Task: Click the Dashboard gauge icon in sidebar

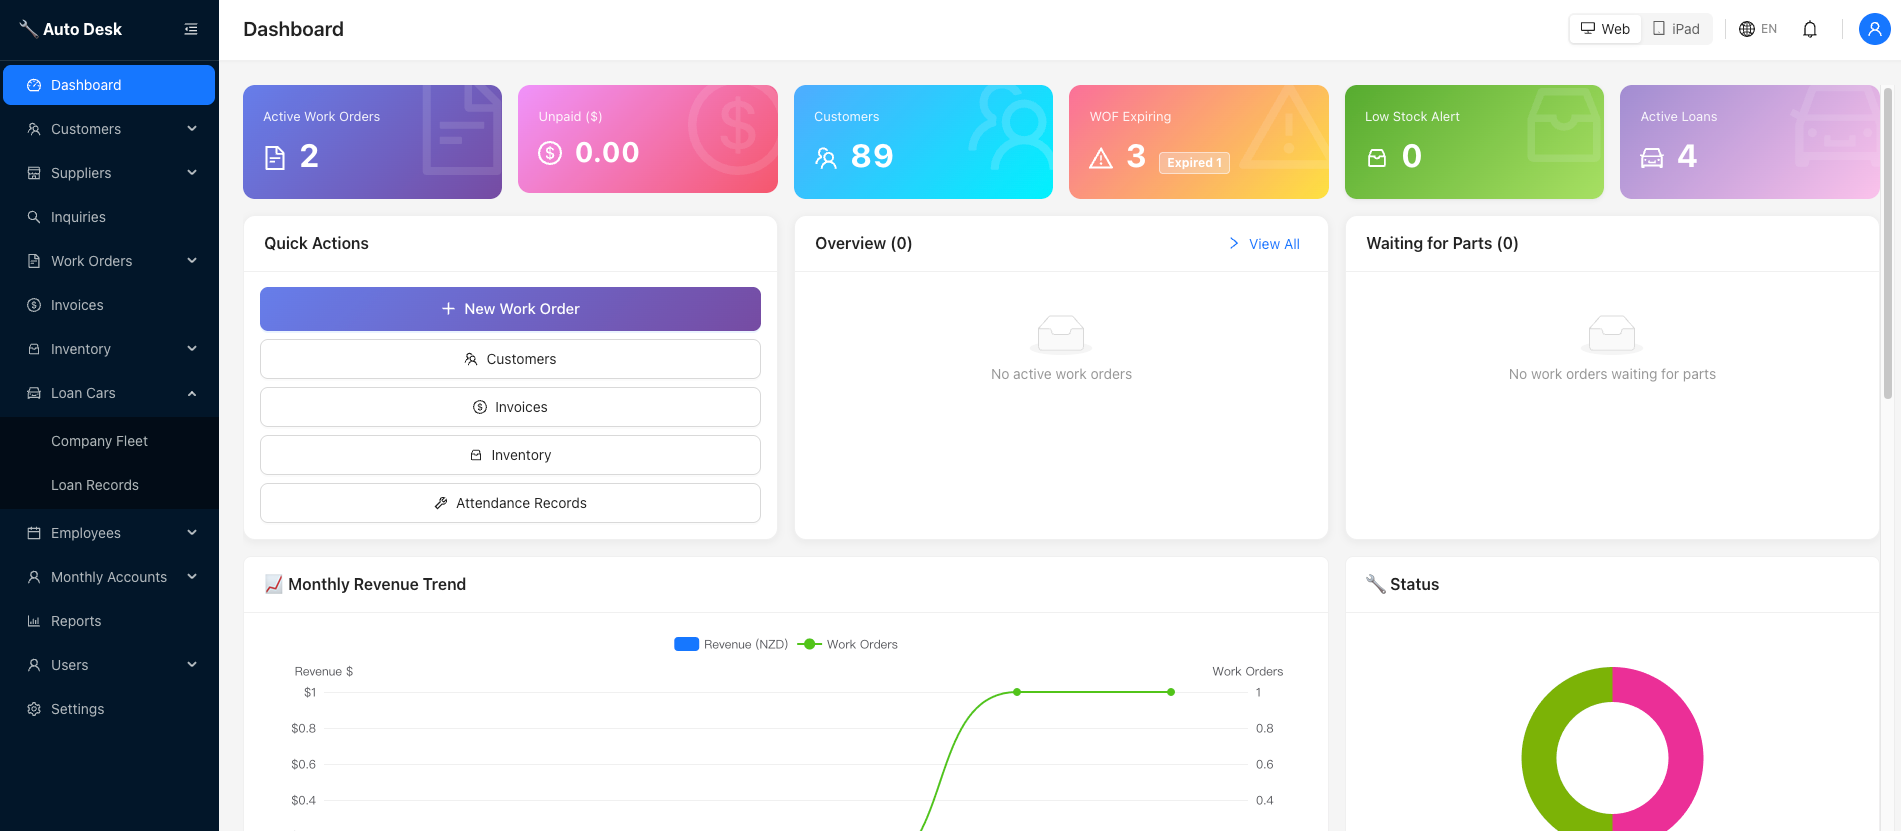Action: pos(34,85)
